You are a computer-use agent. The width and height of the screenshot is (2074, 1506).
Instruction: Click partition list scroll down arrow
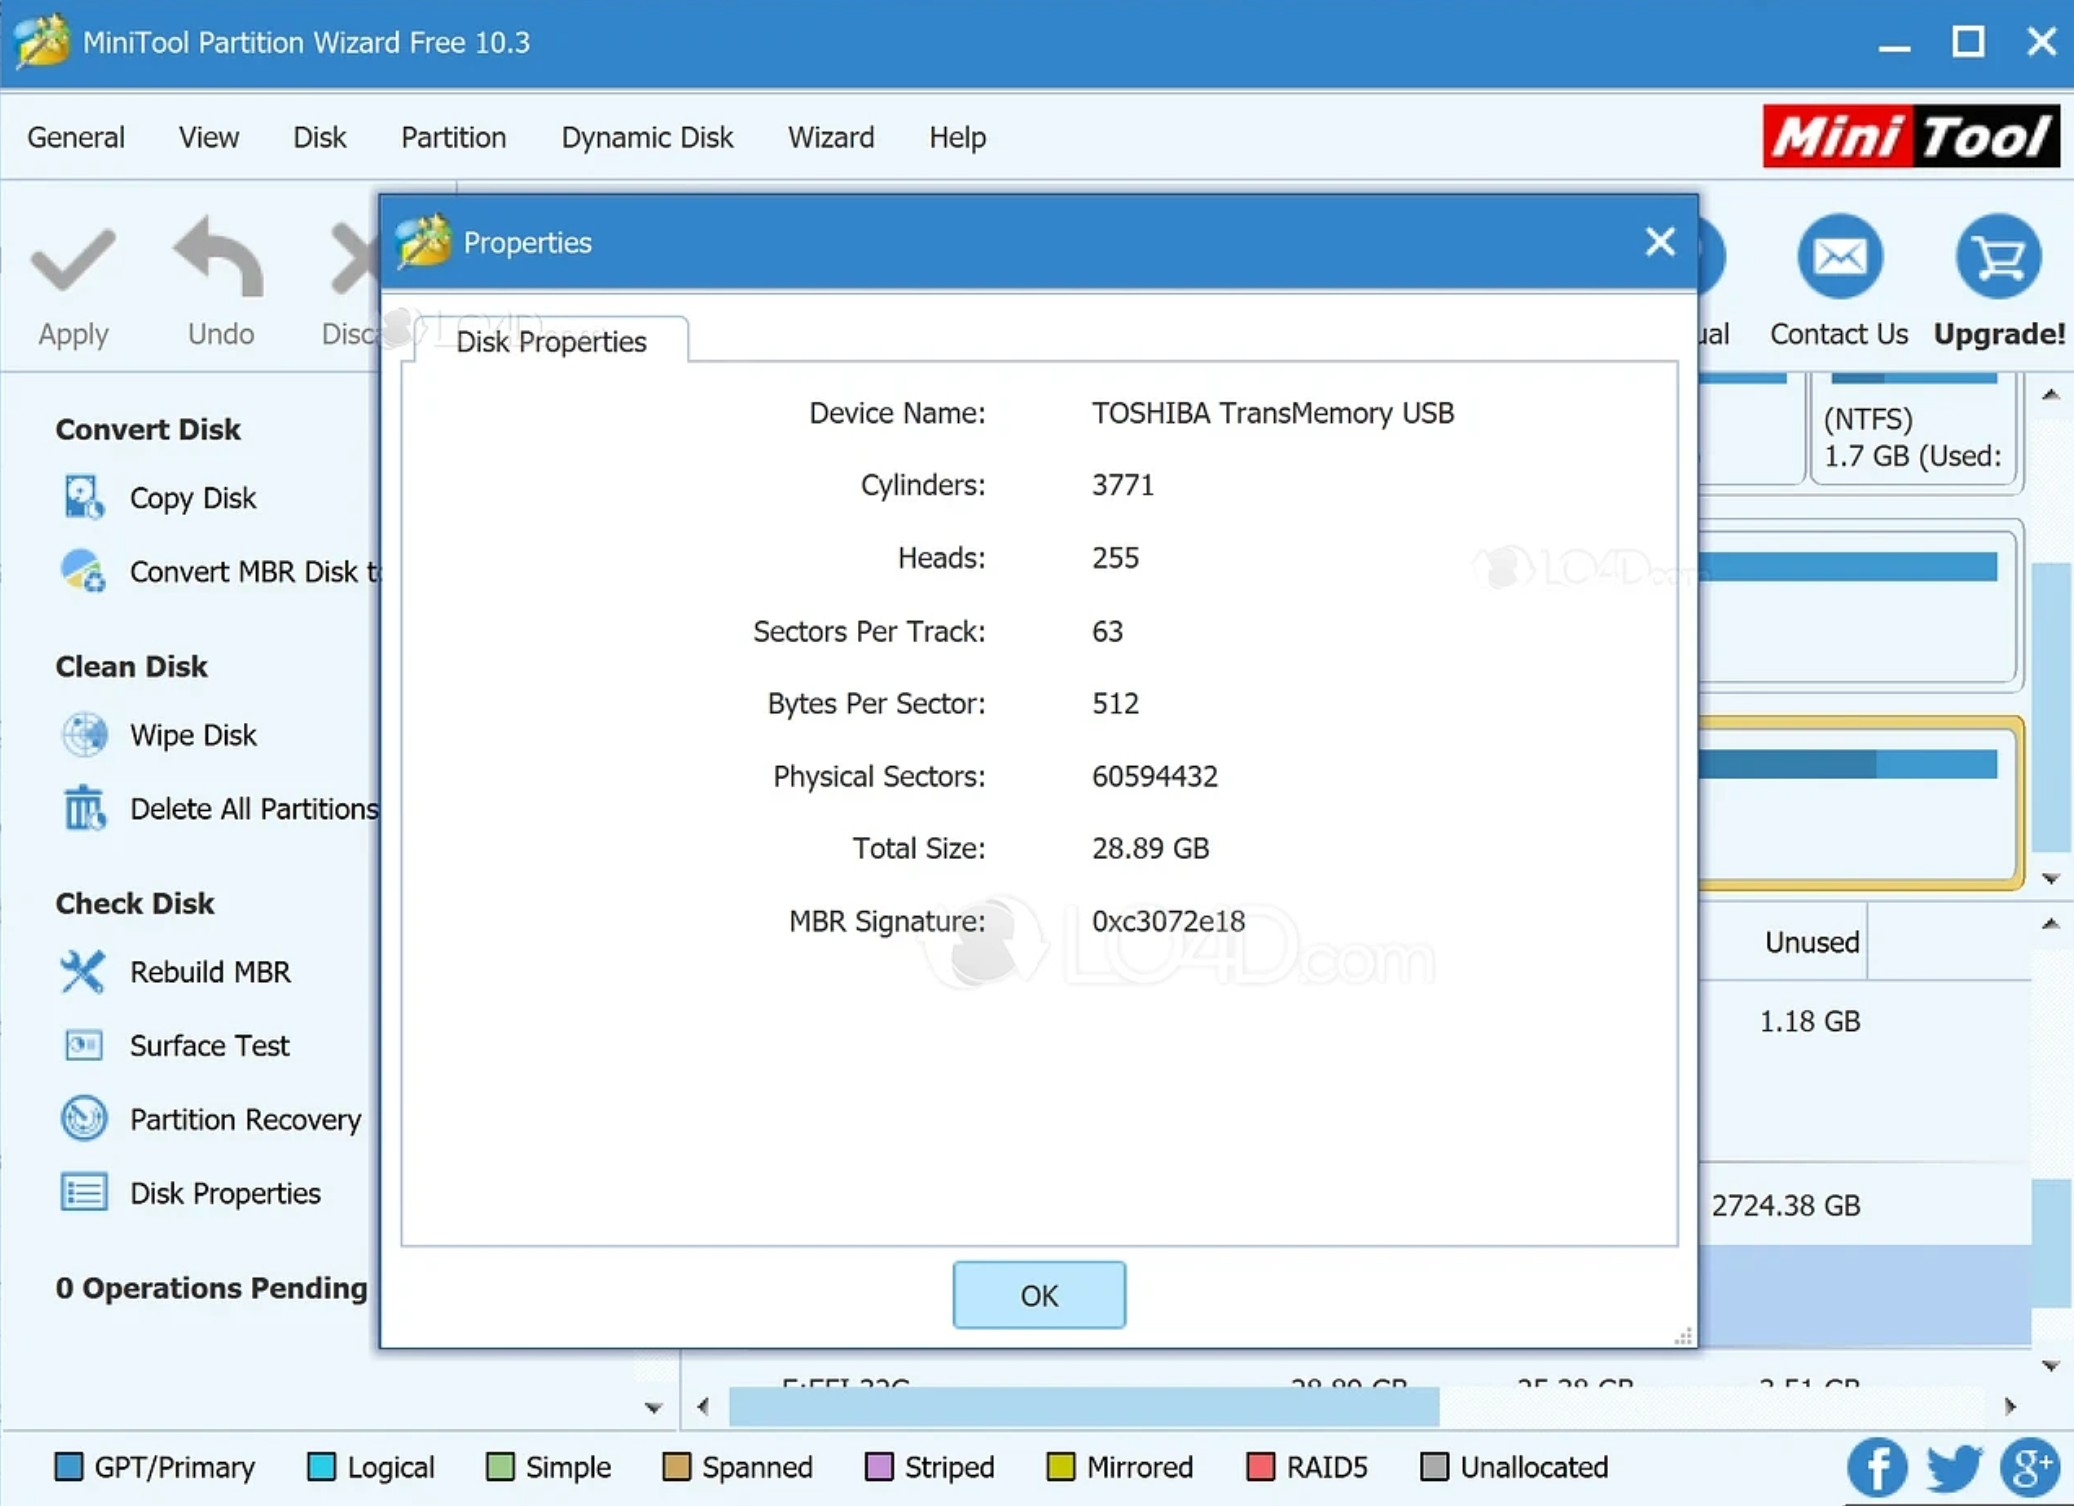coord(2050,1365)
